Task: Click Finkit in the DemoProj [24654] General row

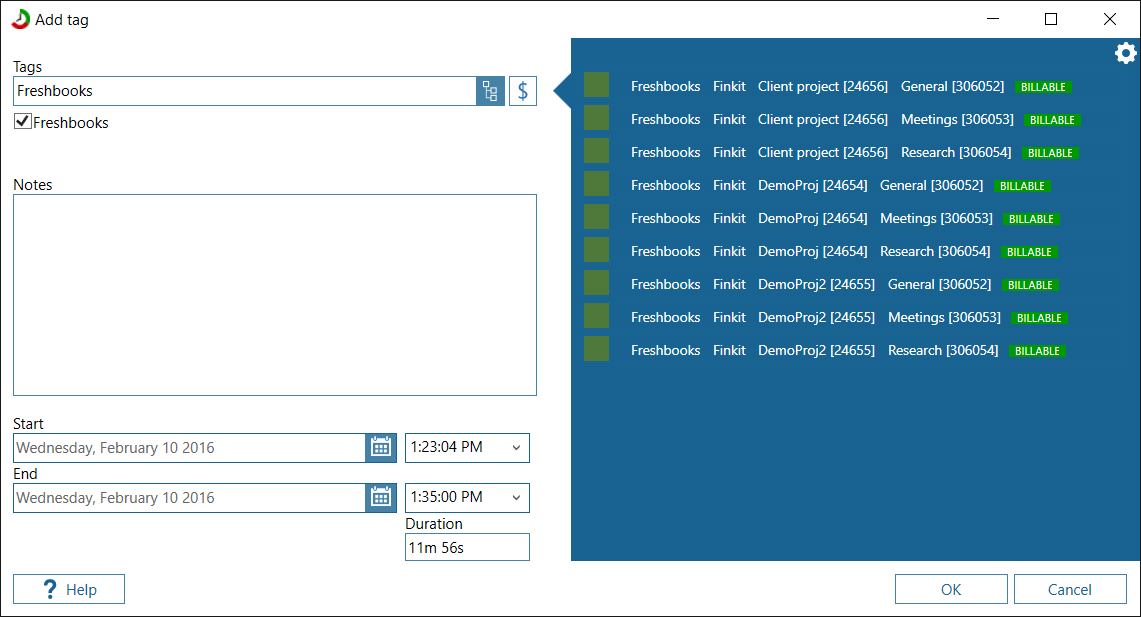Action: [729, 186]
